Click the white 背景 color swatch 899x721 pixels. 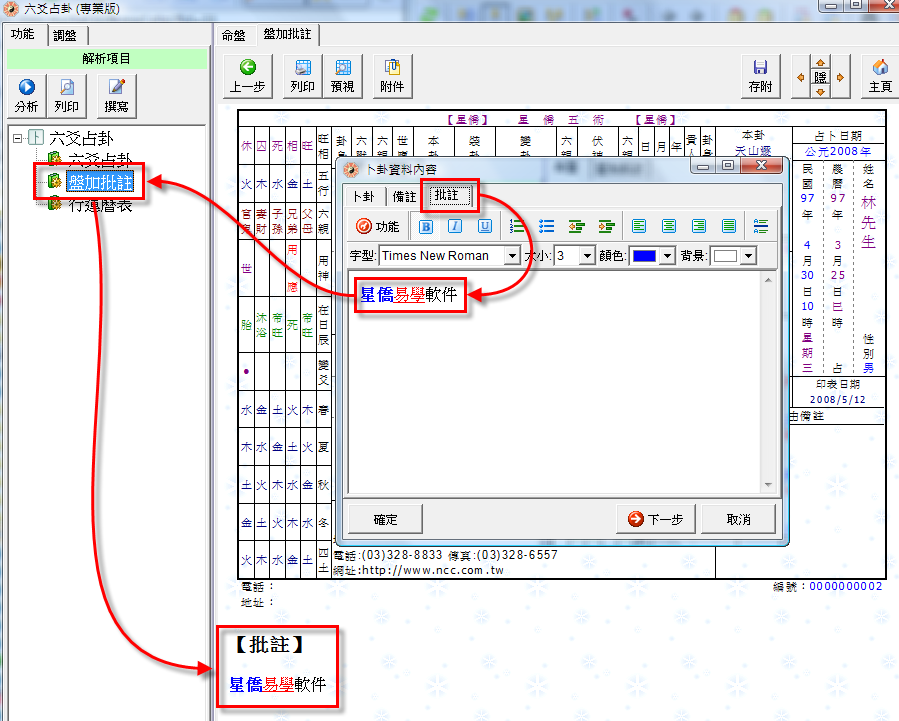pos(725,256)
